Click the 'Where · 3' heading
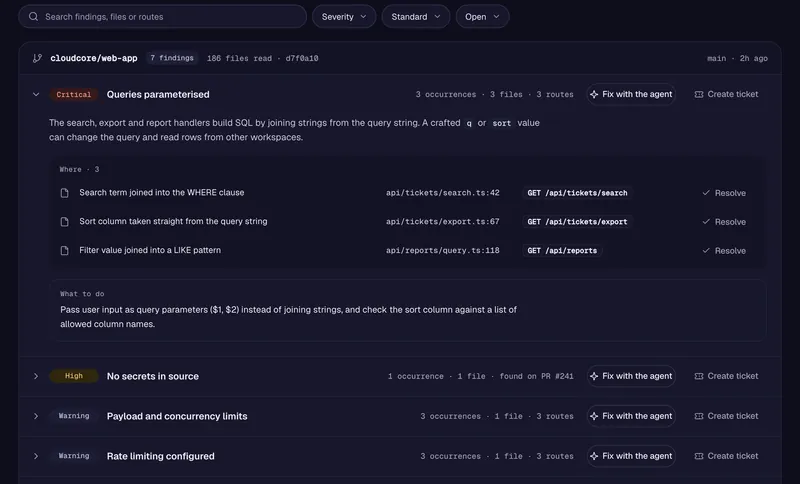The height and width of the screenshot is (484, 800). [x=79, y=169]
